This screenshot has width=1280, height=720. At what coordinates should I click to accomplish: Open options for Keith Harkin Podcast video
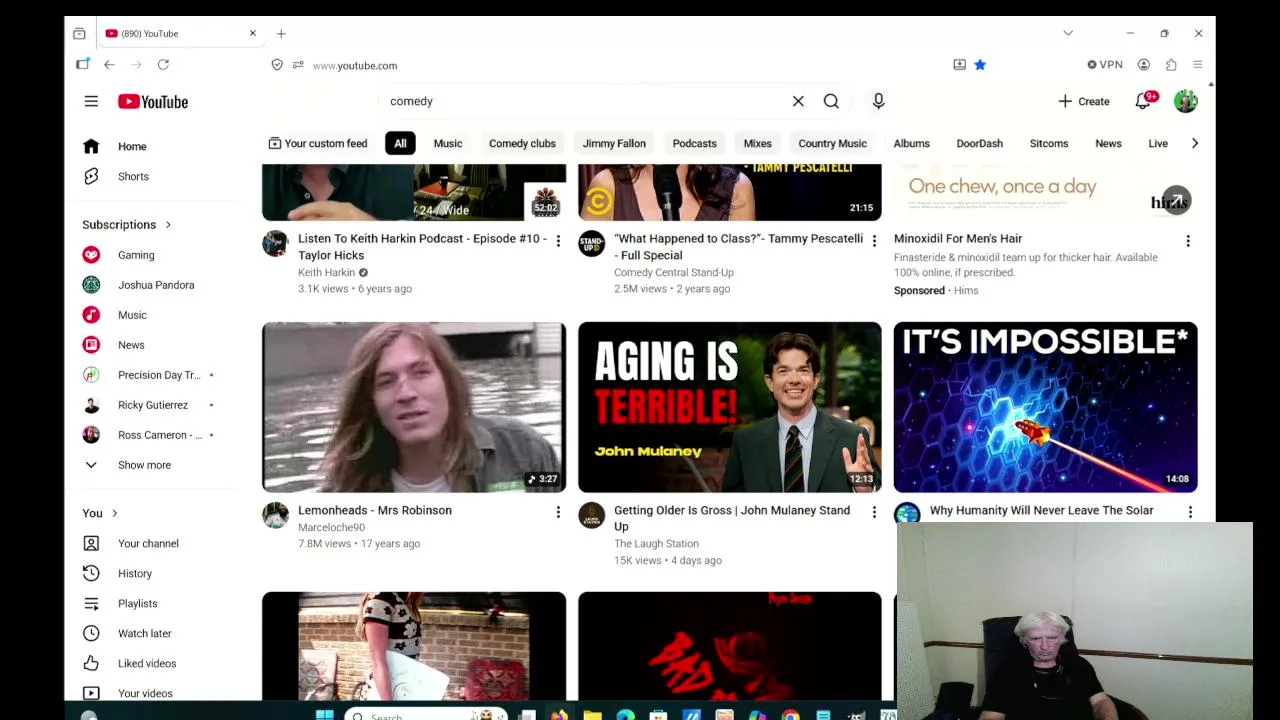pos(558,241)
